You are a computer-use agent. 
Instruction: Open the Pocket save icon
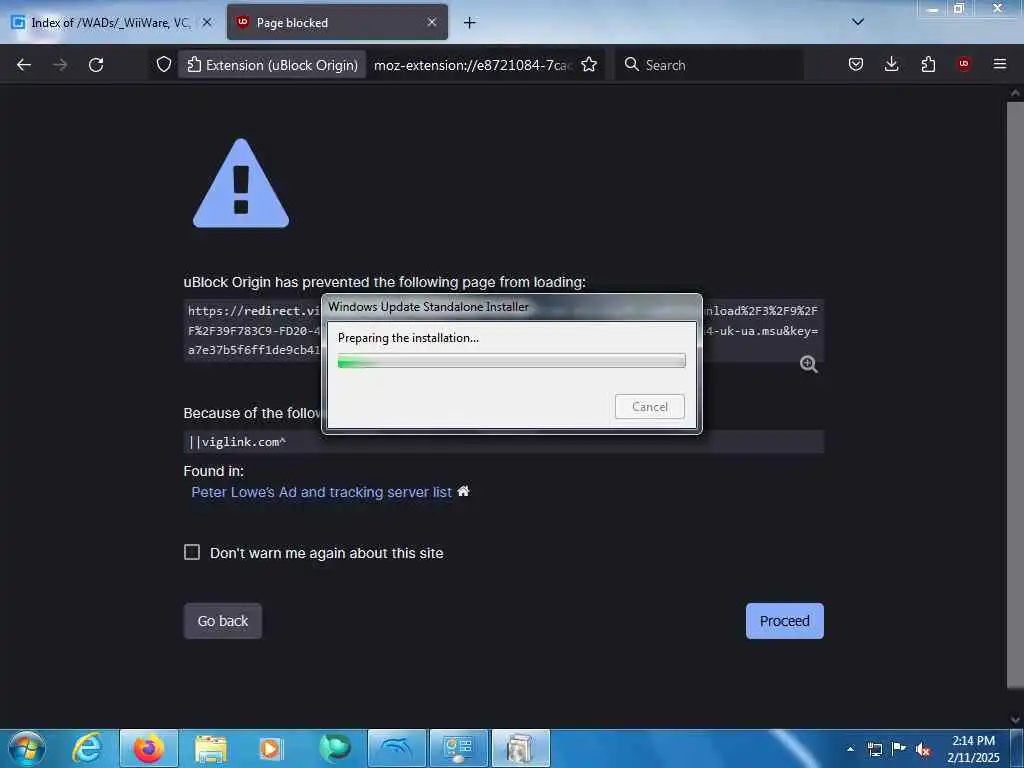coord(856,64)
